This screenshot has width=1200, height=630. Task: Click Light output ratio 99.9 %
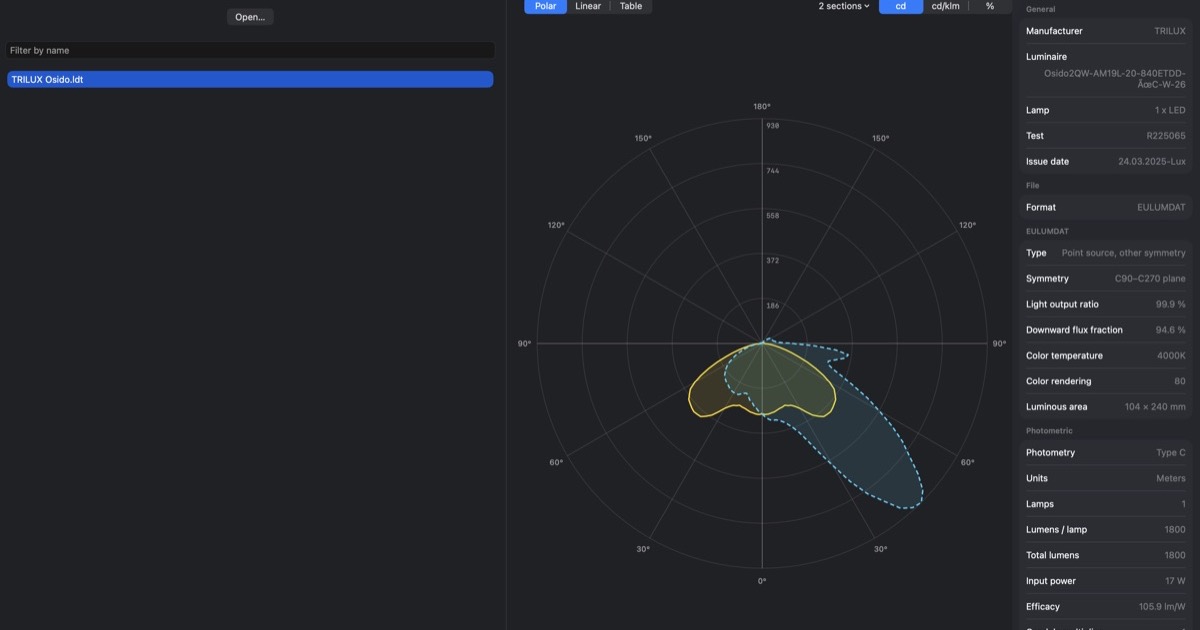(x=1171, y=304)
